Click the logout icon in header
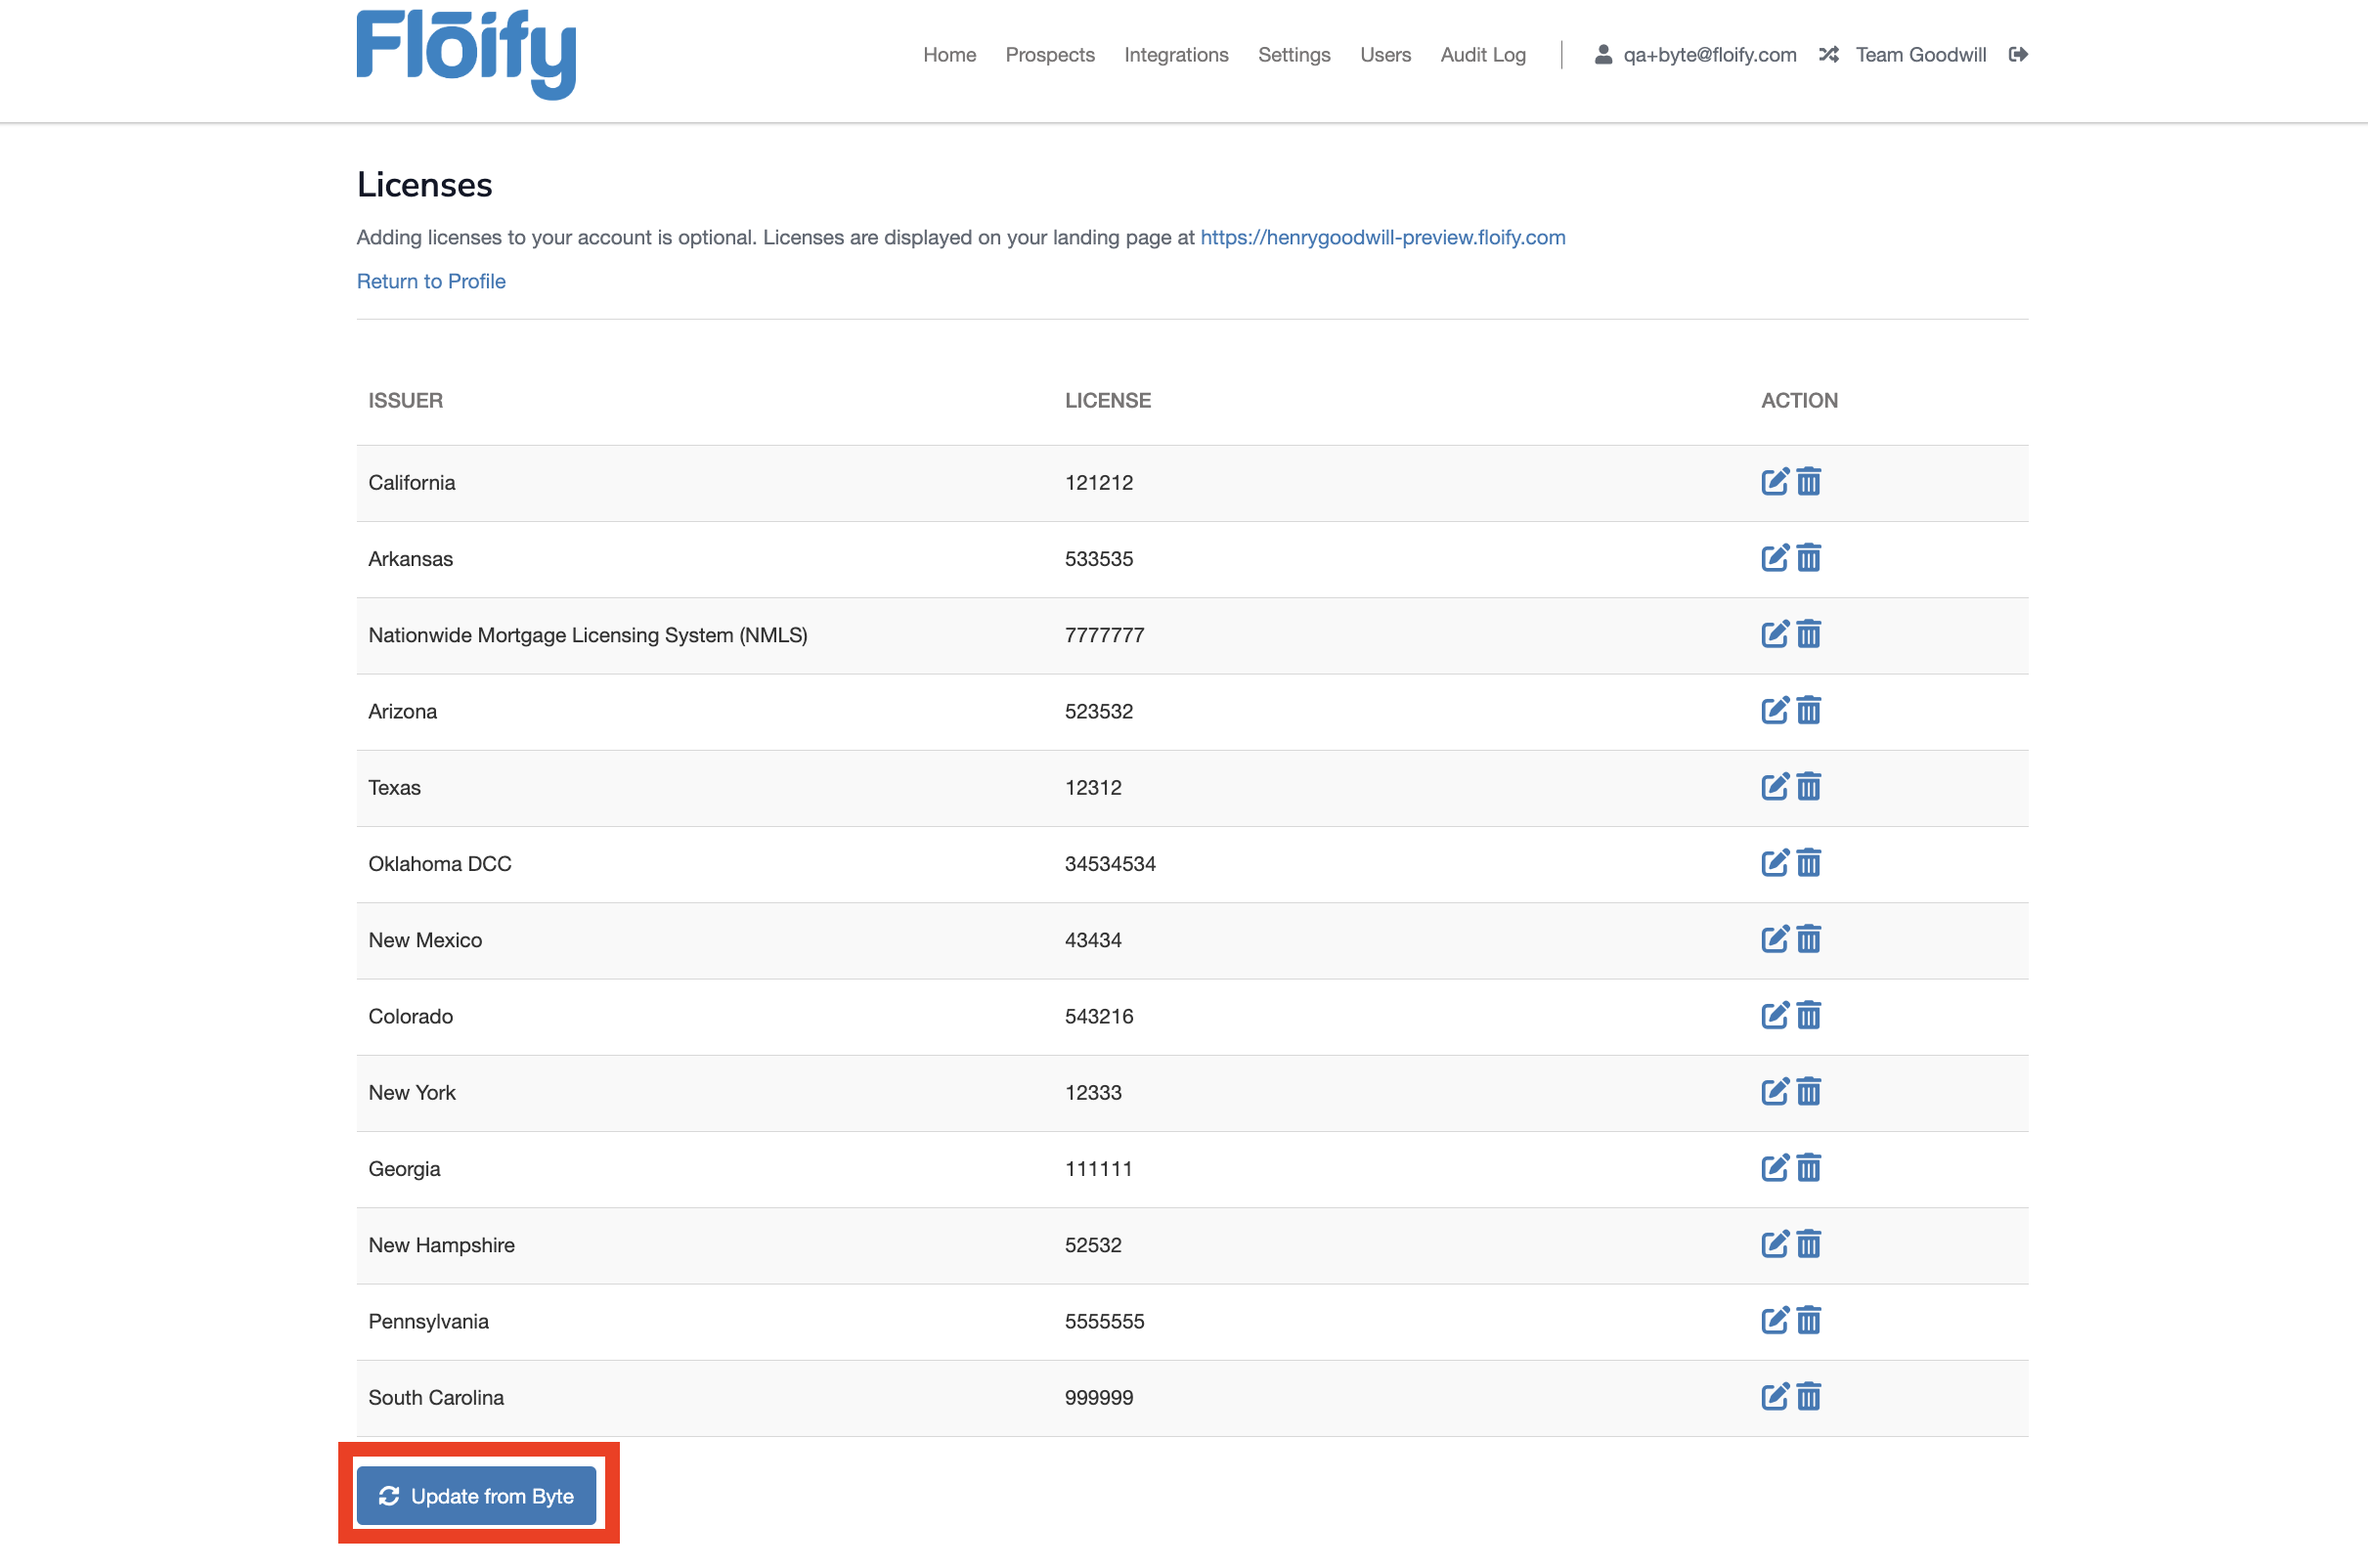The width and height of the screenshot is (2368, 1568). pyautogui.click(x=2017, y=55)
